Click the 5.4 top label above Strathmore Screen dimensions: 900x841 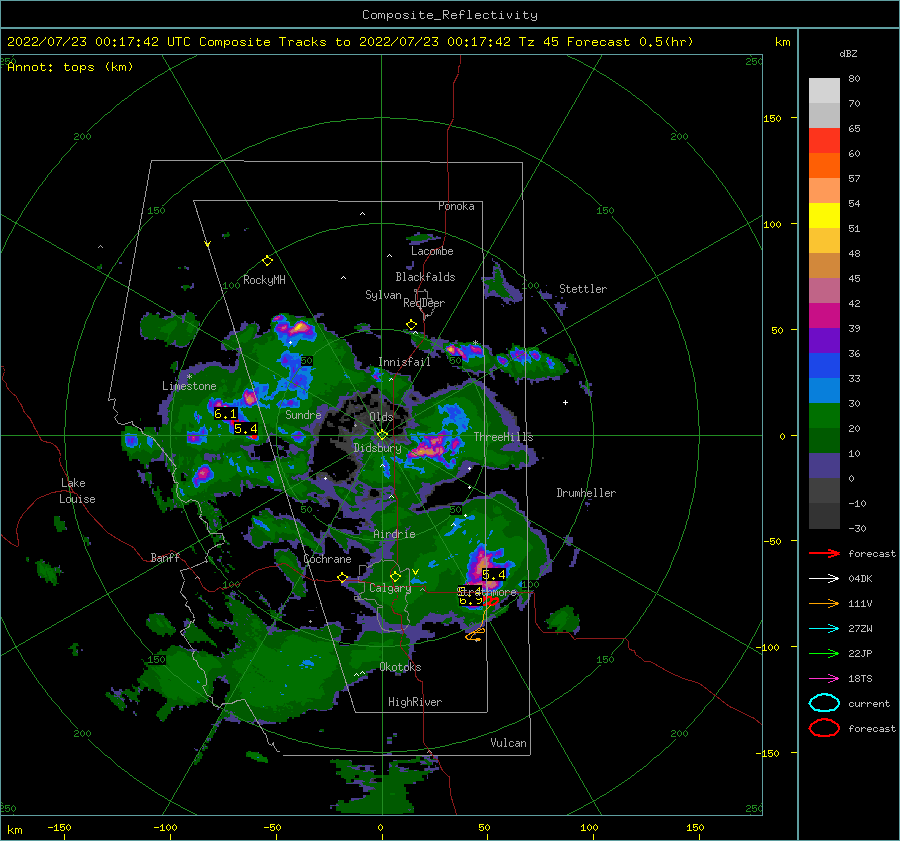click(494, 574)
